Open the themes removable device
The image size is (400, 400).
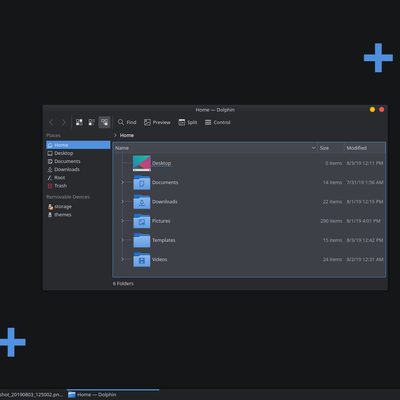point(78,215)
